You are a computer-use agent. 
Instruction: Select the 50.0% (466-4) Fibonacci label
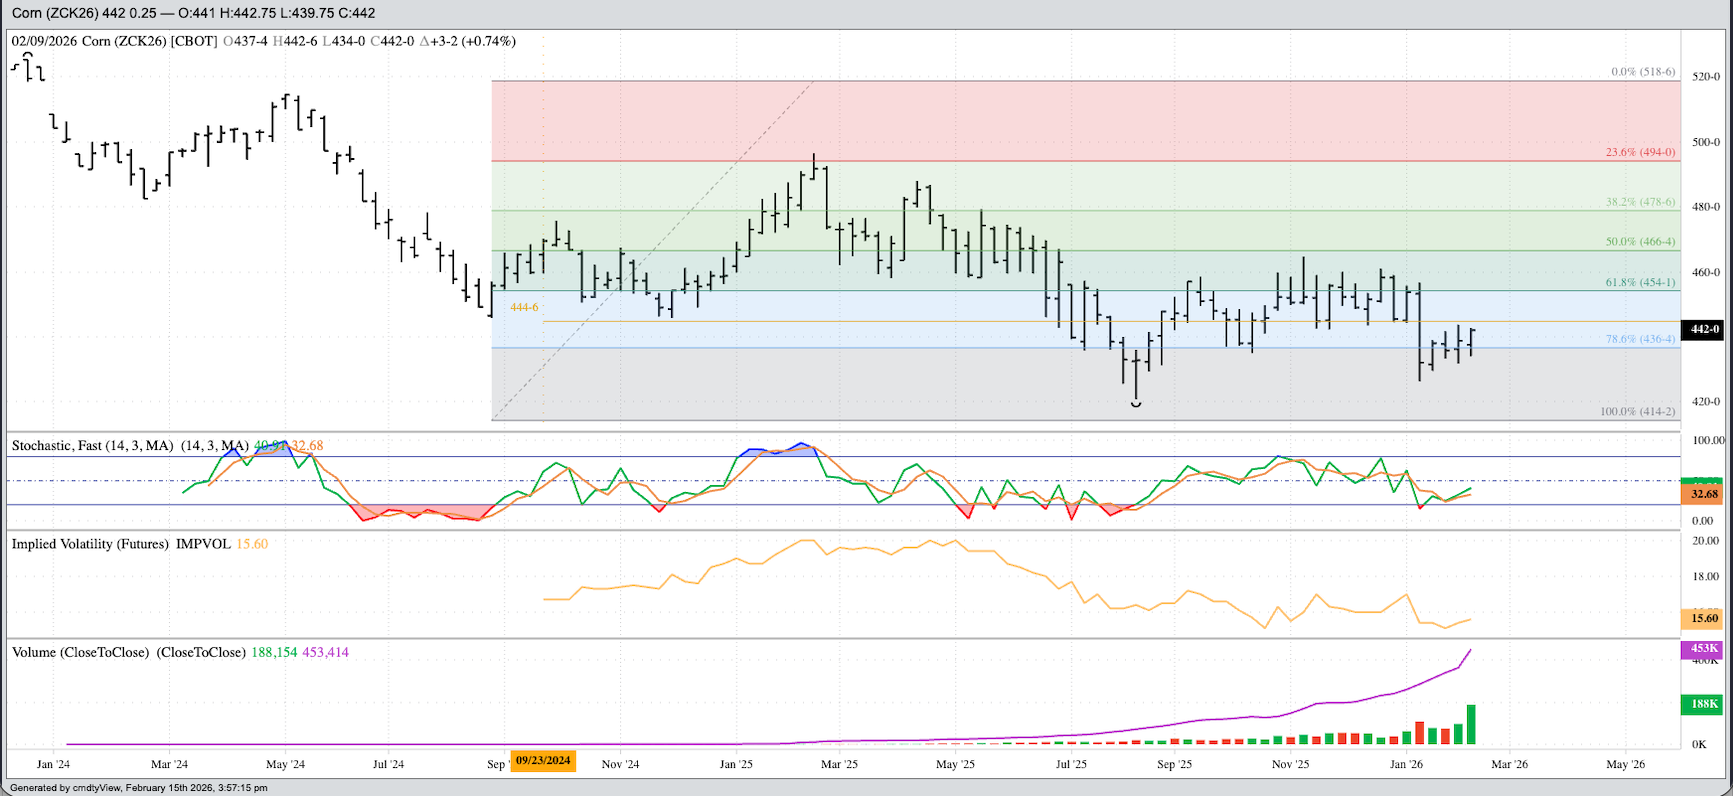(1640, 242)
